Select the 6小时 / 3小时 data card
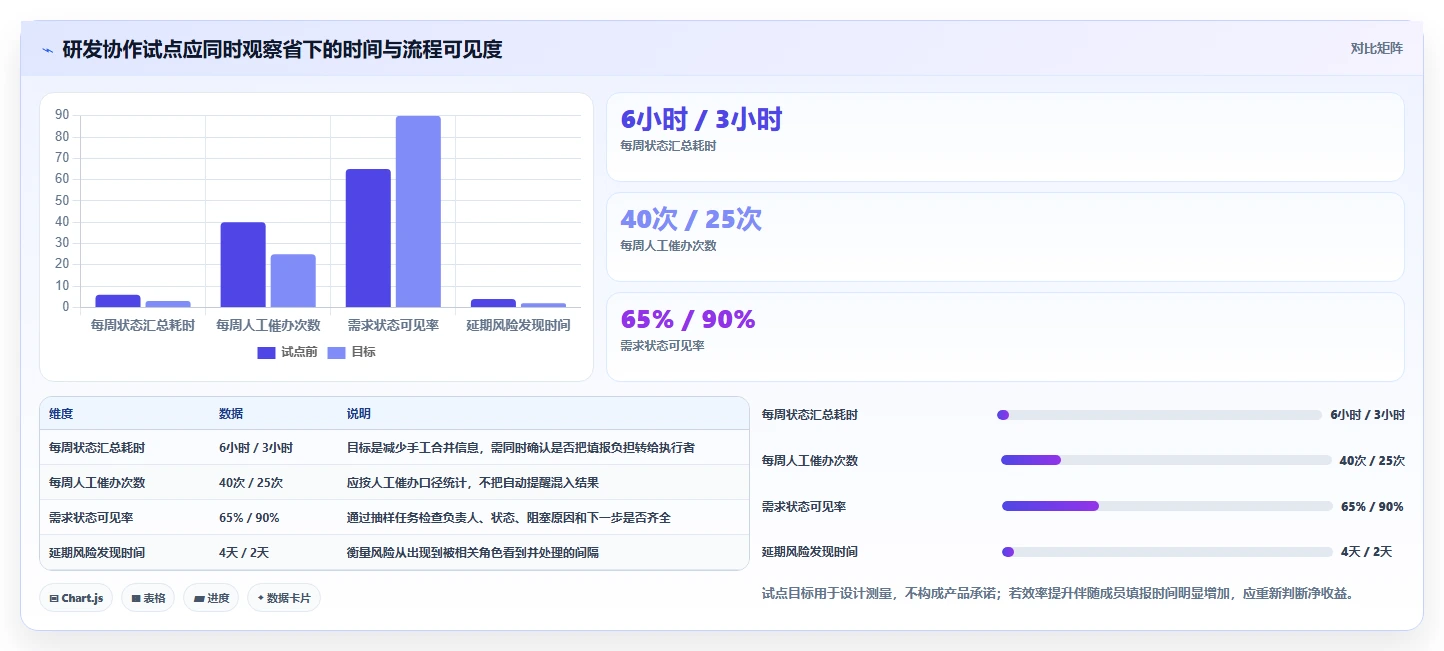 click(1005, 137)
